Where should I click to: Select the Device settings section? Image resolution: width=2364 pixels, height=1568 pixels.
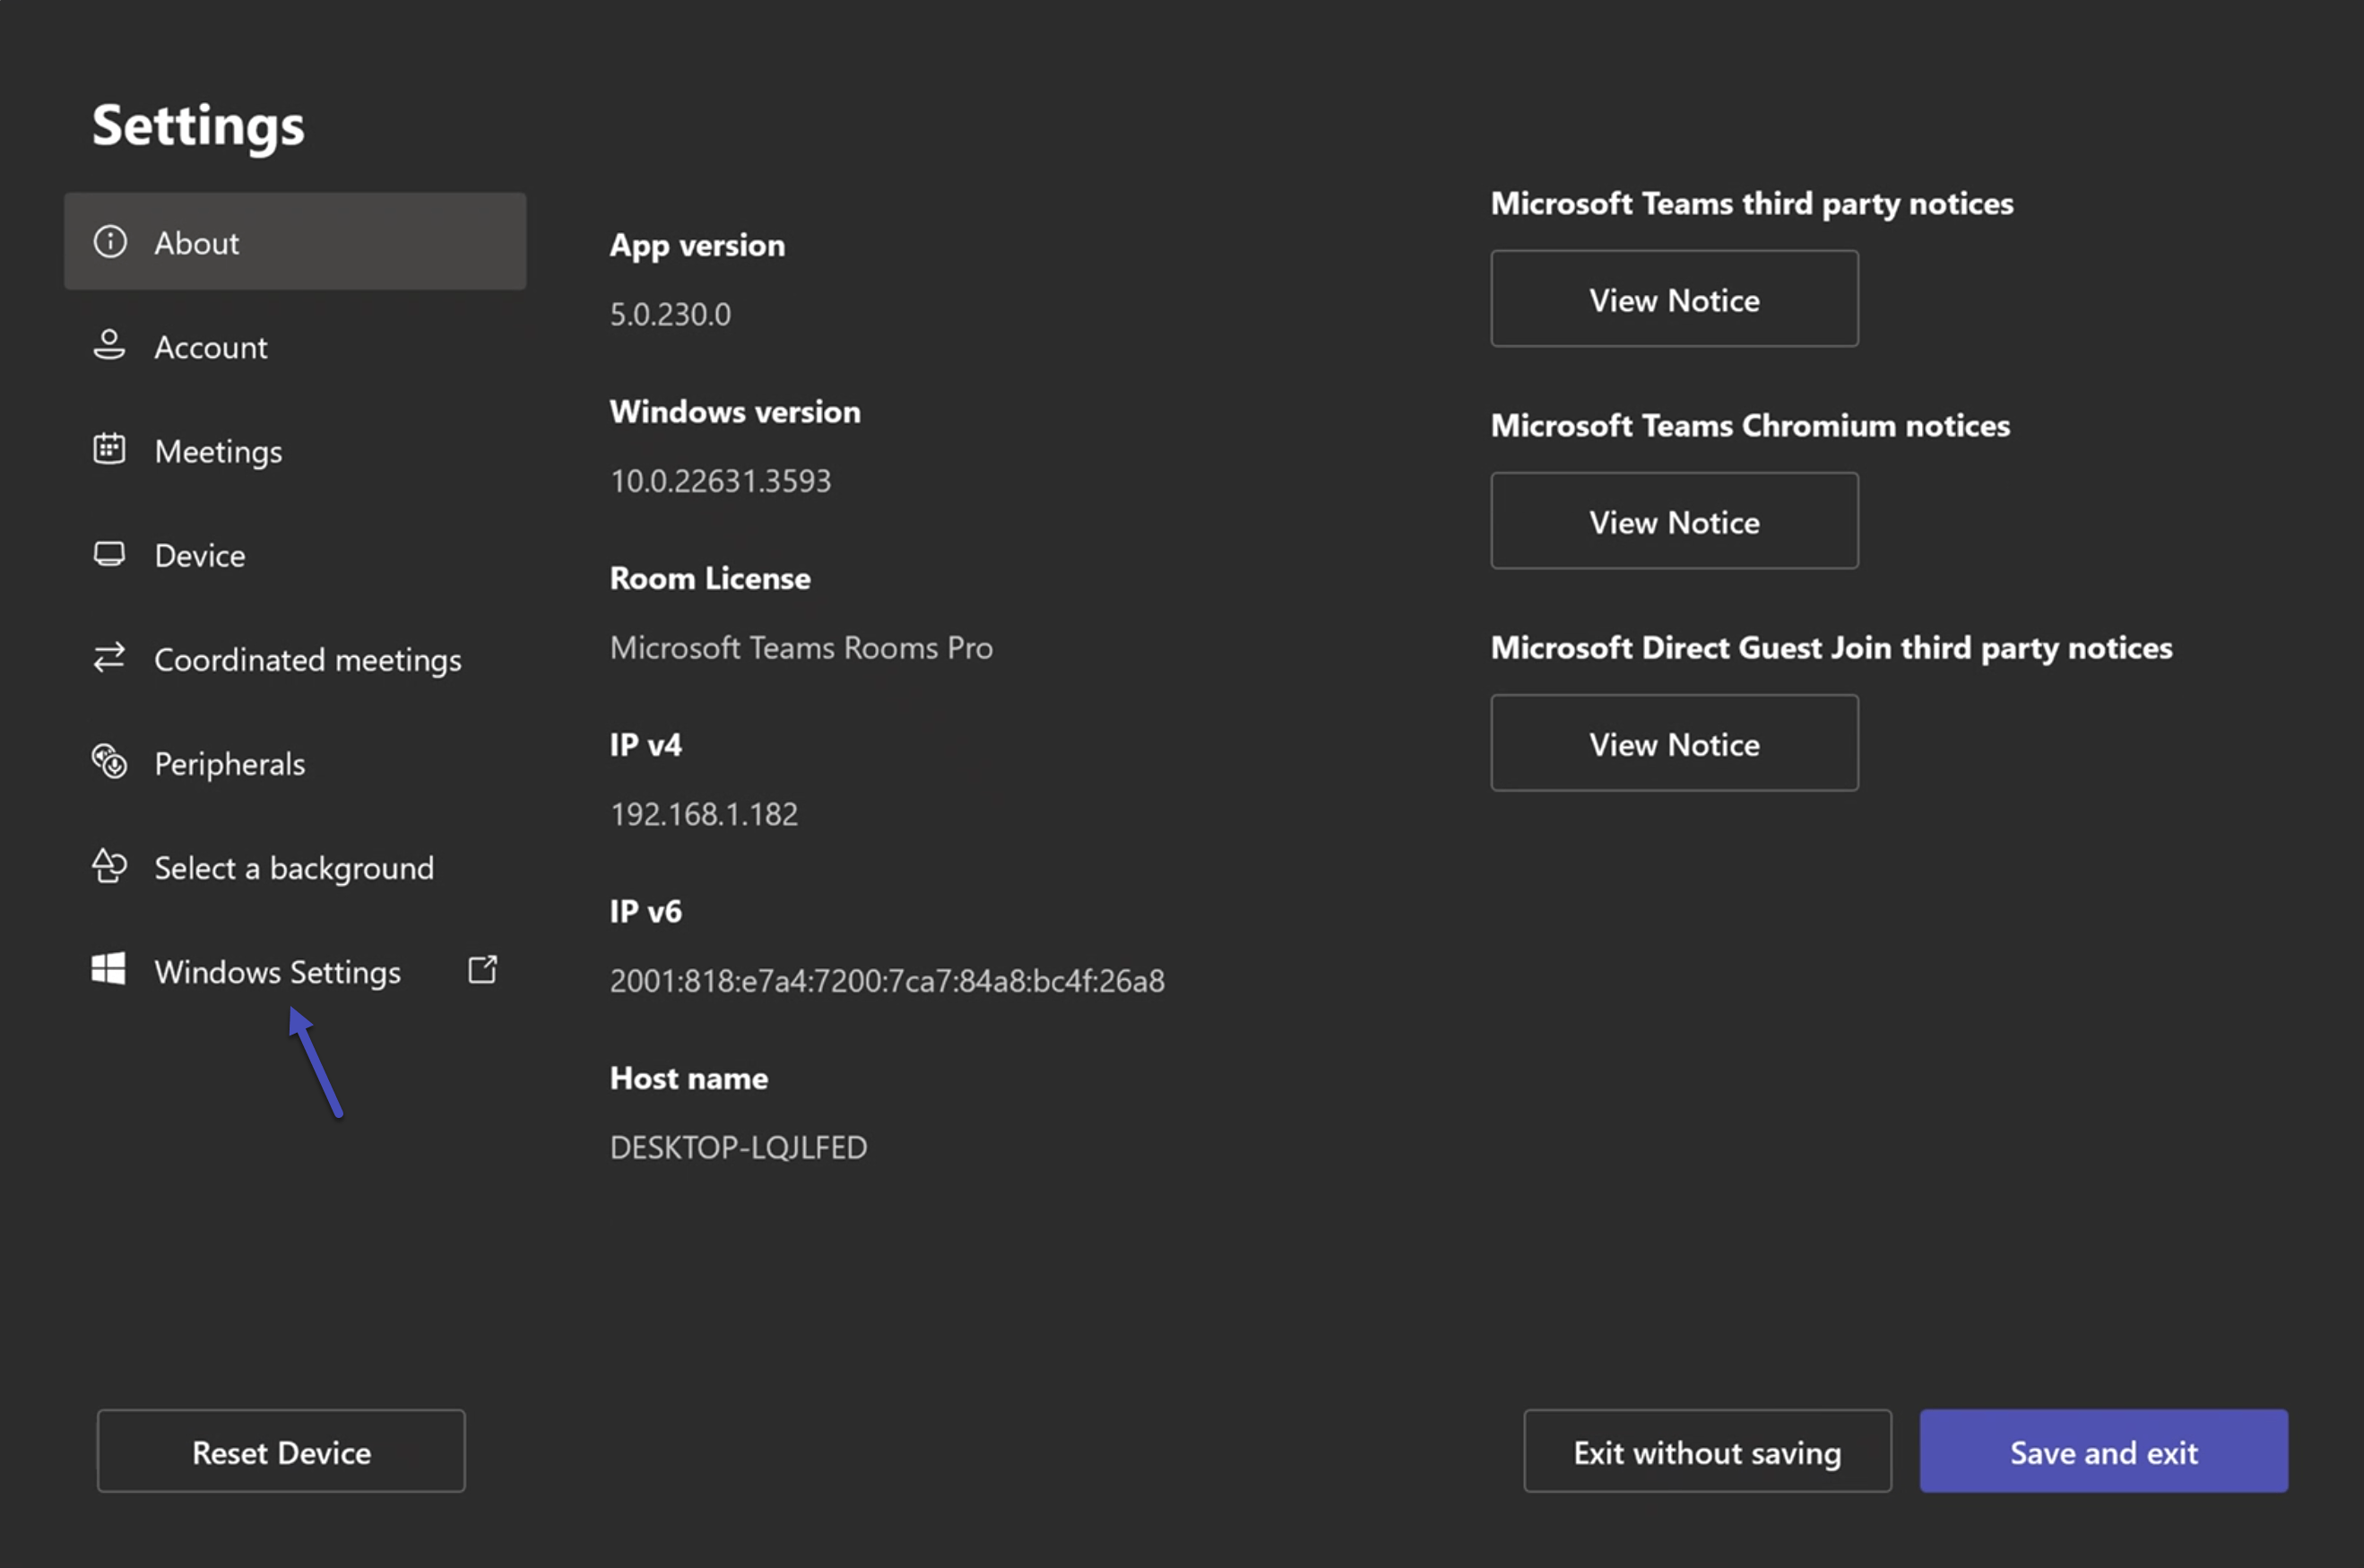click(199, 555)
